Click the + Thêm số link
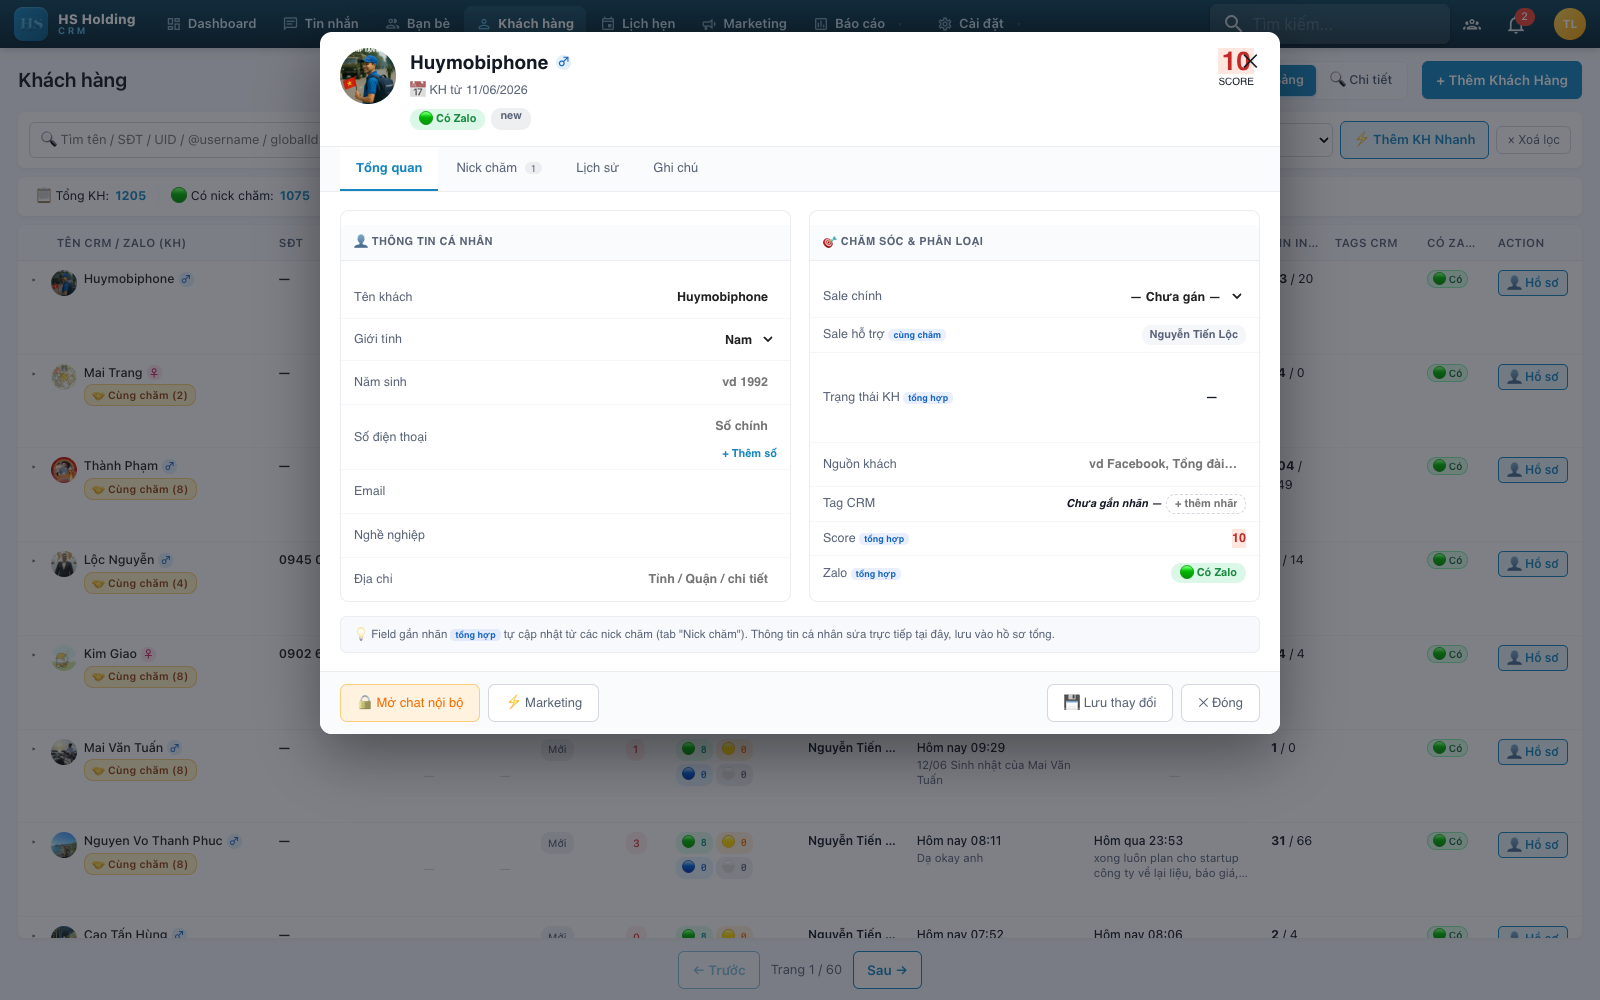Image resolution: width=1600 pixels, height=1000 pixels. pyautogui.click(x=749, y=454)
